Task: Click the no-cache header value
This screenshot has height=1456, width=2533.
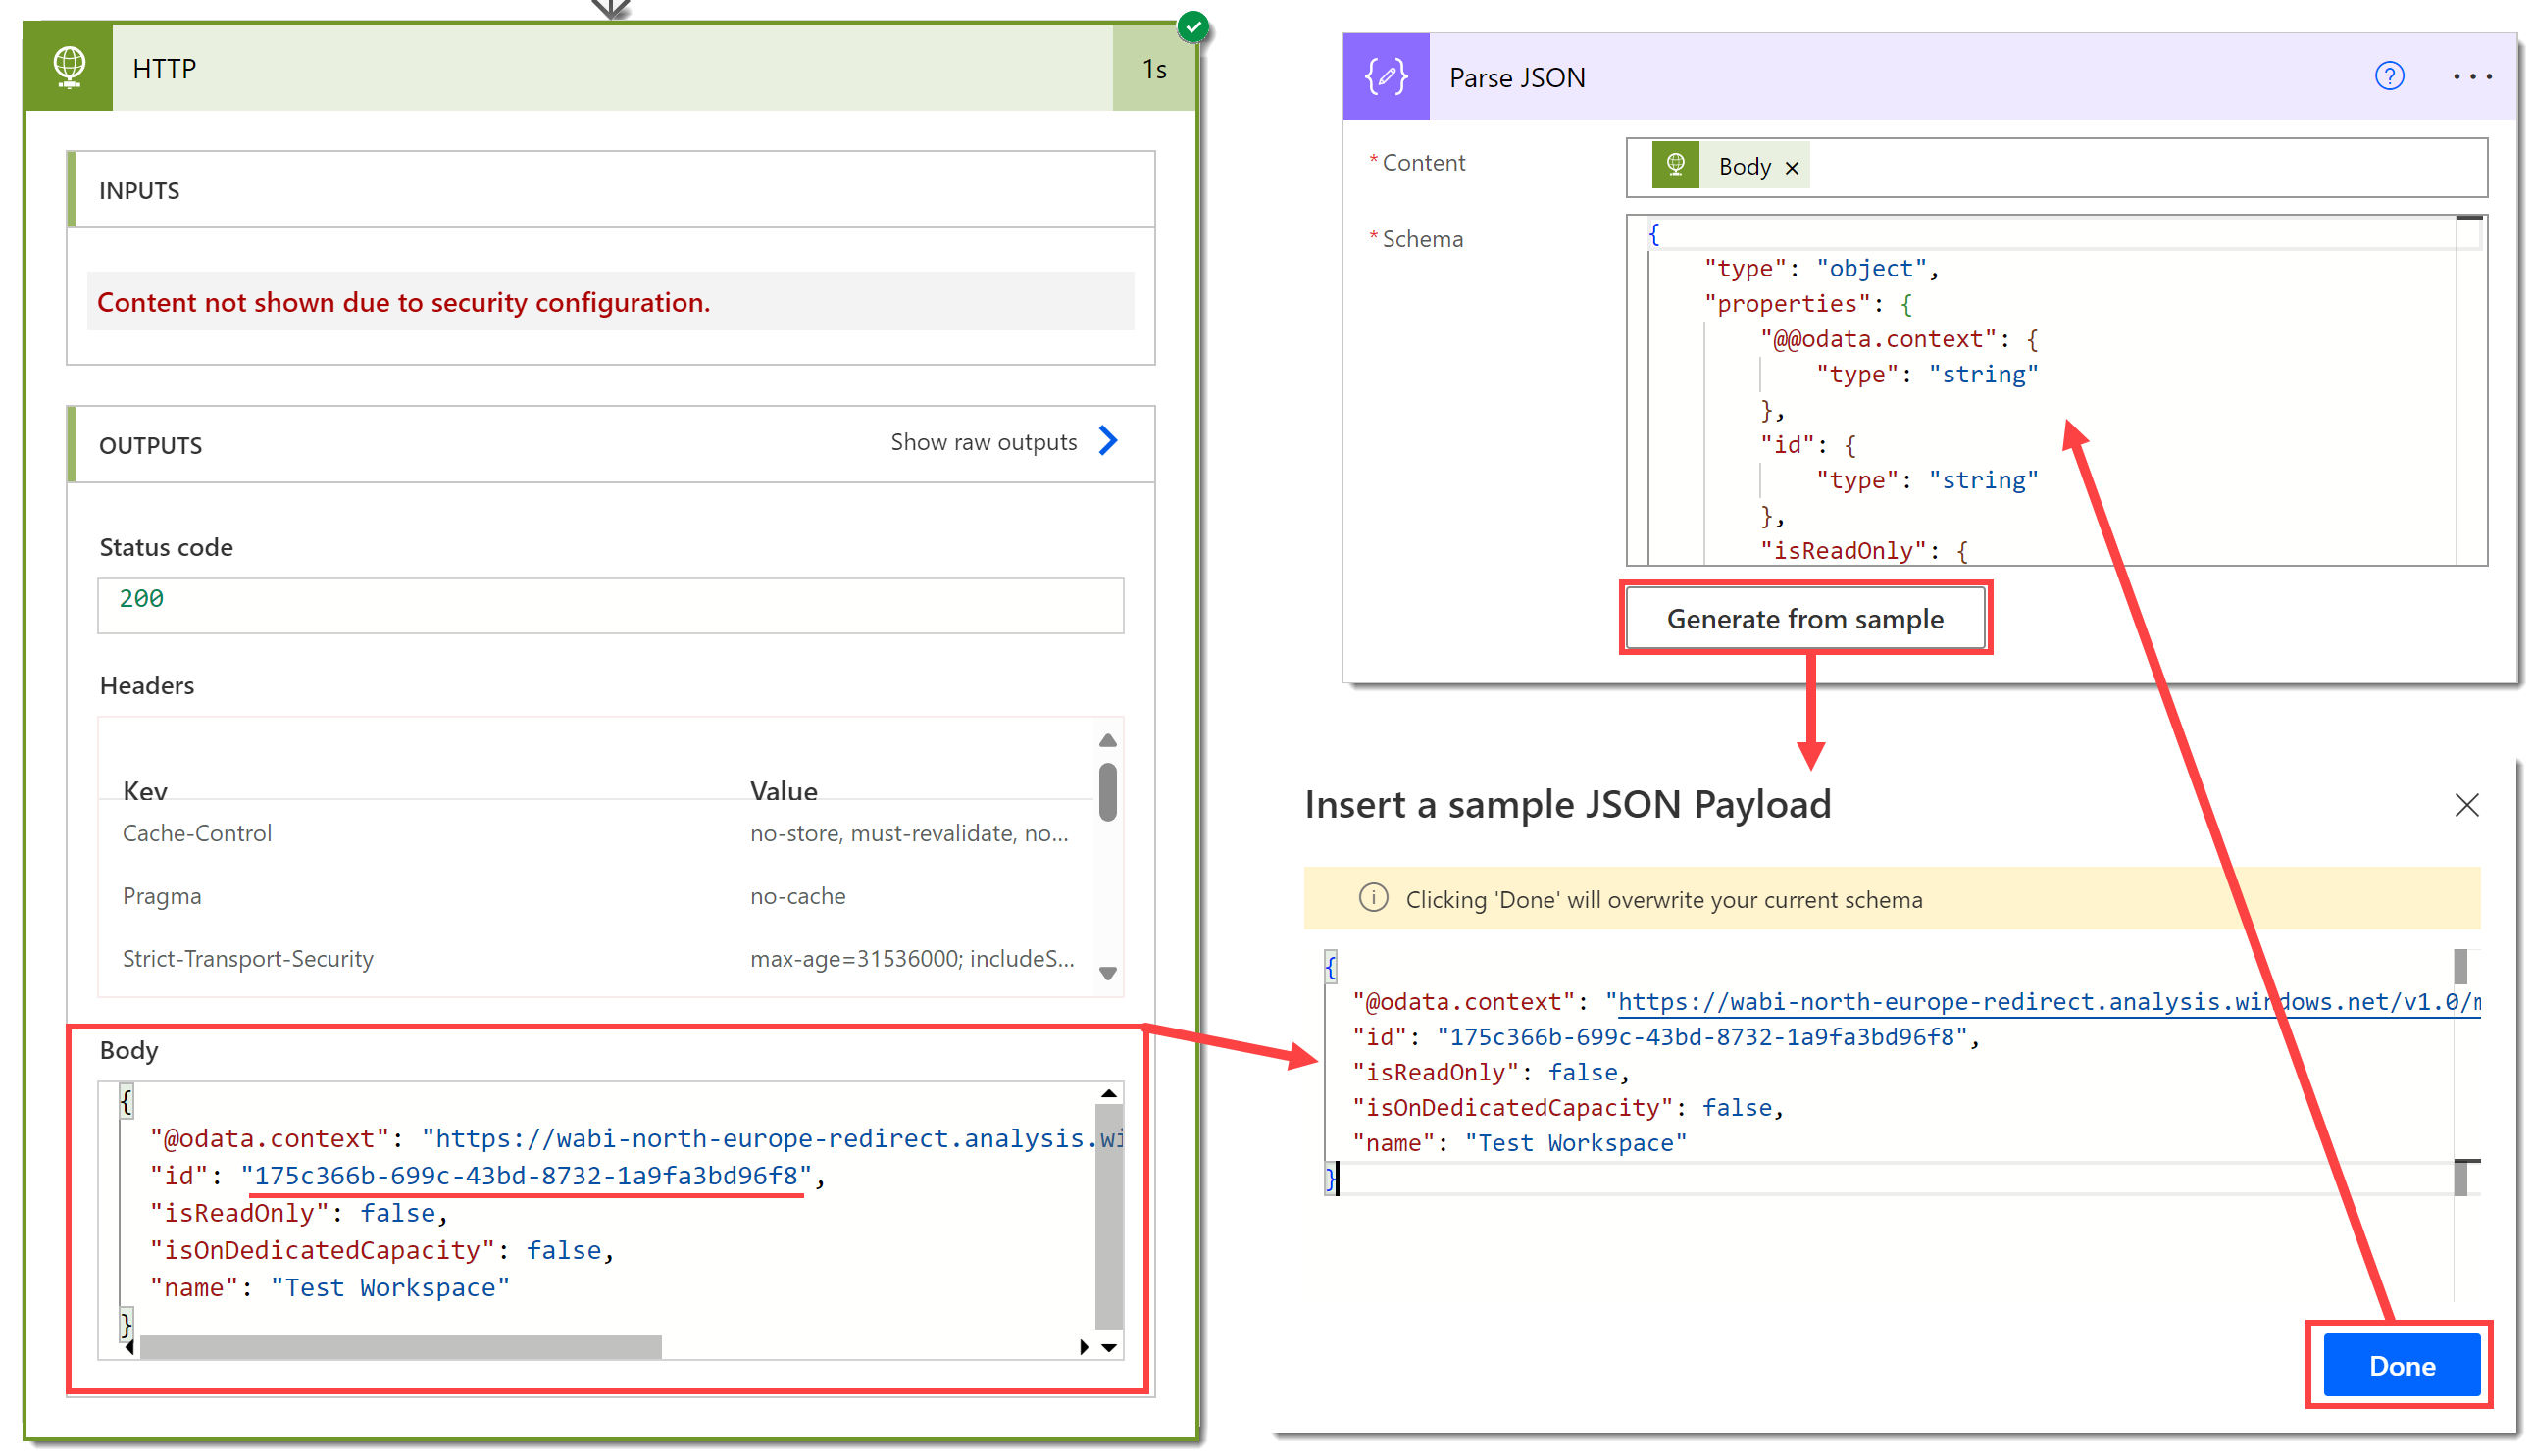Action: click(x=798, y=896)
